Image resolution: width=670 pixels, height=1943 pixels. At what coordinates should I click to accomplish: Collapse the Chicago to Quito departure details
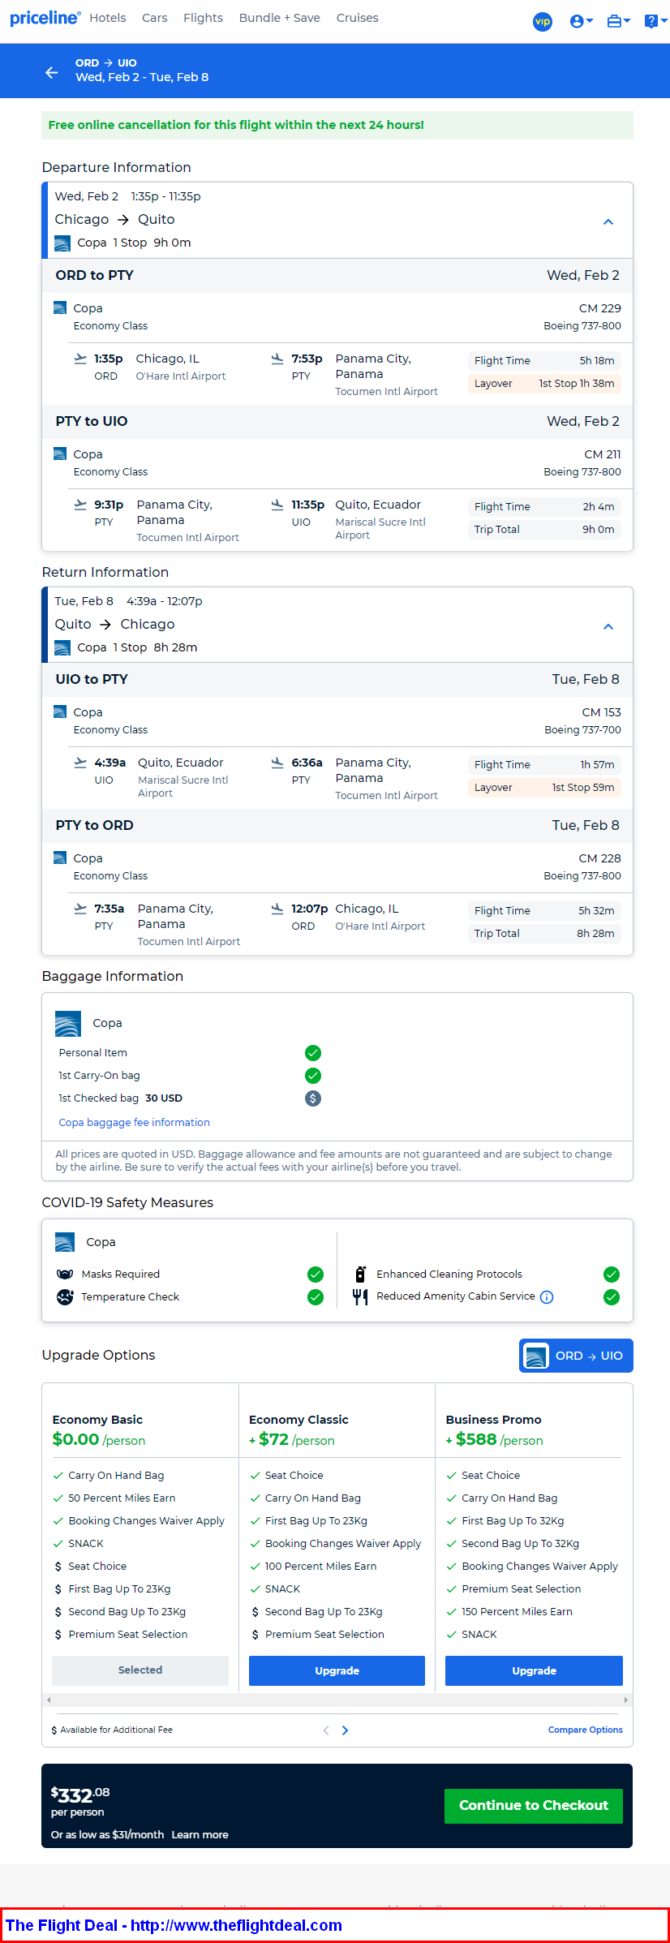[608, 222]
